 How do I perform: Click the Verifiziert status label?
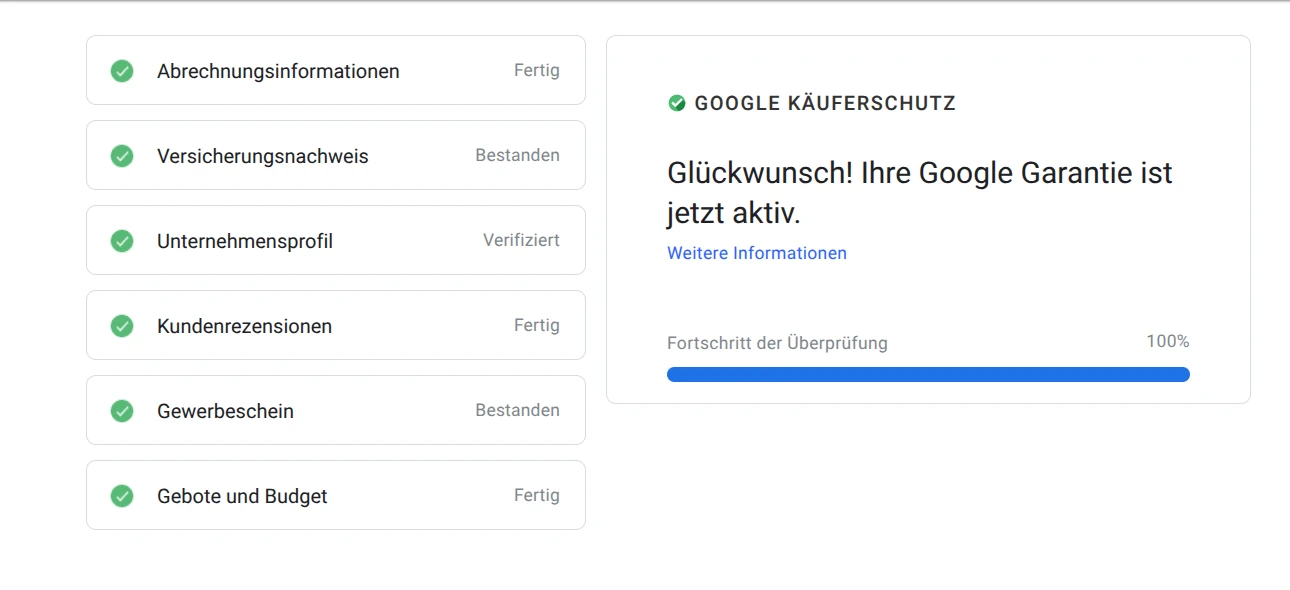click(521, 241)
